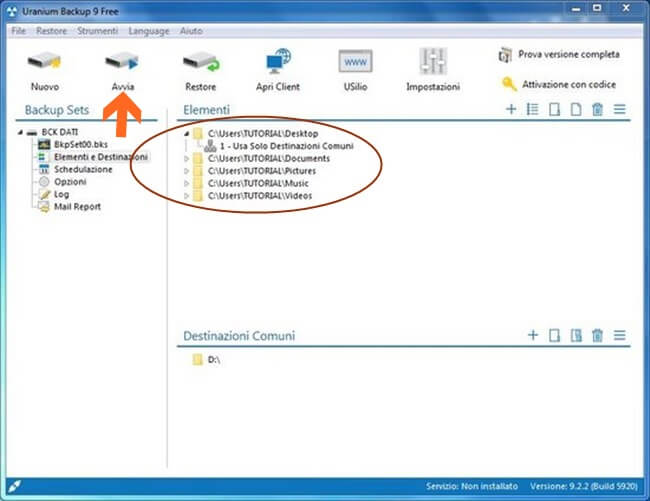Select Elementi e Destinazioni node

pos(101,157)
